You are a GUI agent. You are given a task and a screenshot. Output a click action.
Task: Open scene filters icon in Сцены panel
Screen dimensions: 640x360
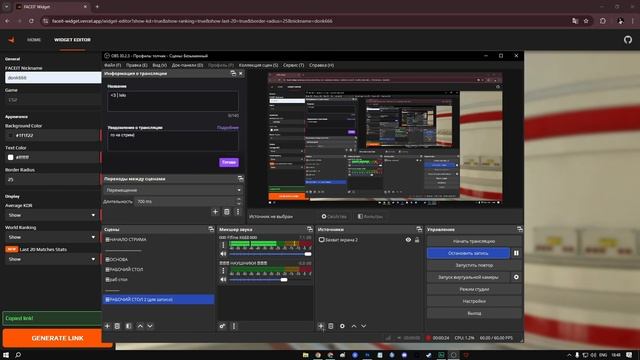pyautogui.click(x=129, y=326)
